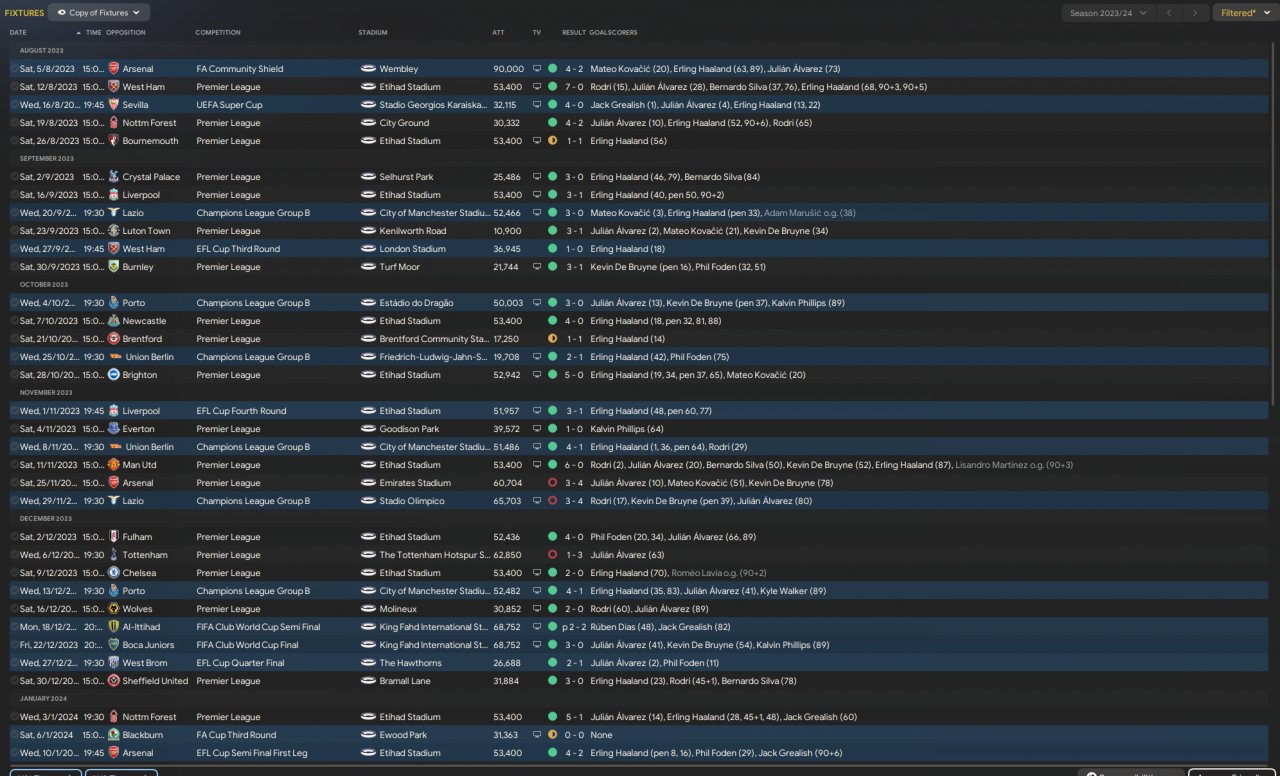This screenshot has width=1280, height=776.
Task: Select the Man Utd club badge
Action: [x=114, y=465]
